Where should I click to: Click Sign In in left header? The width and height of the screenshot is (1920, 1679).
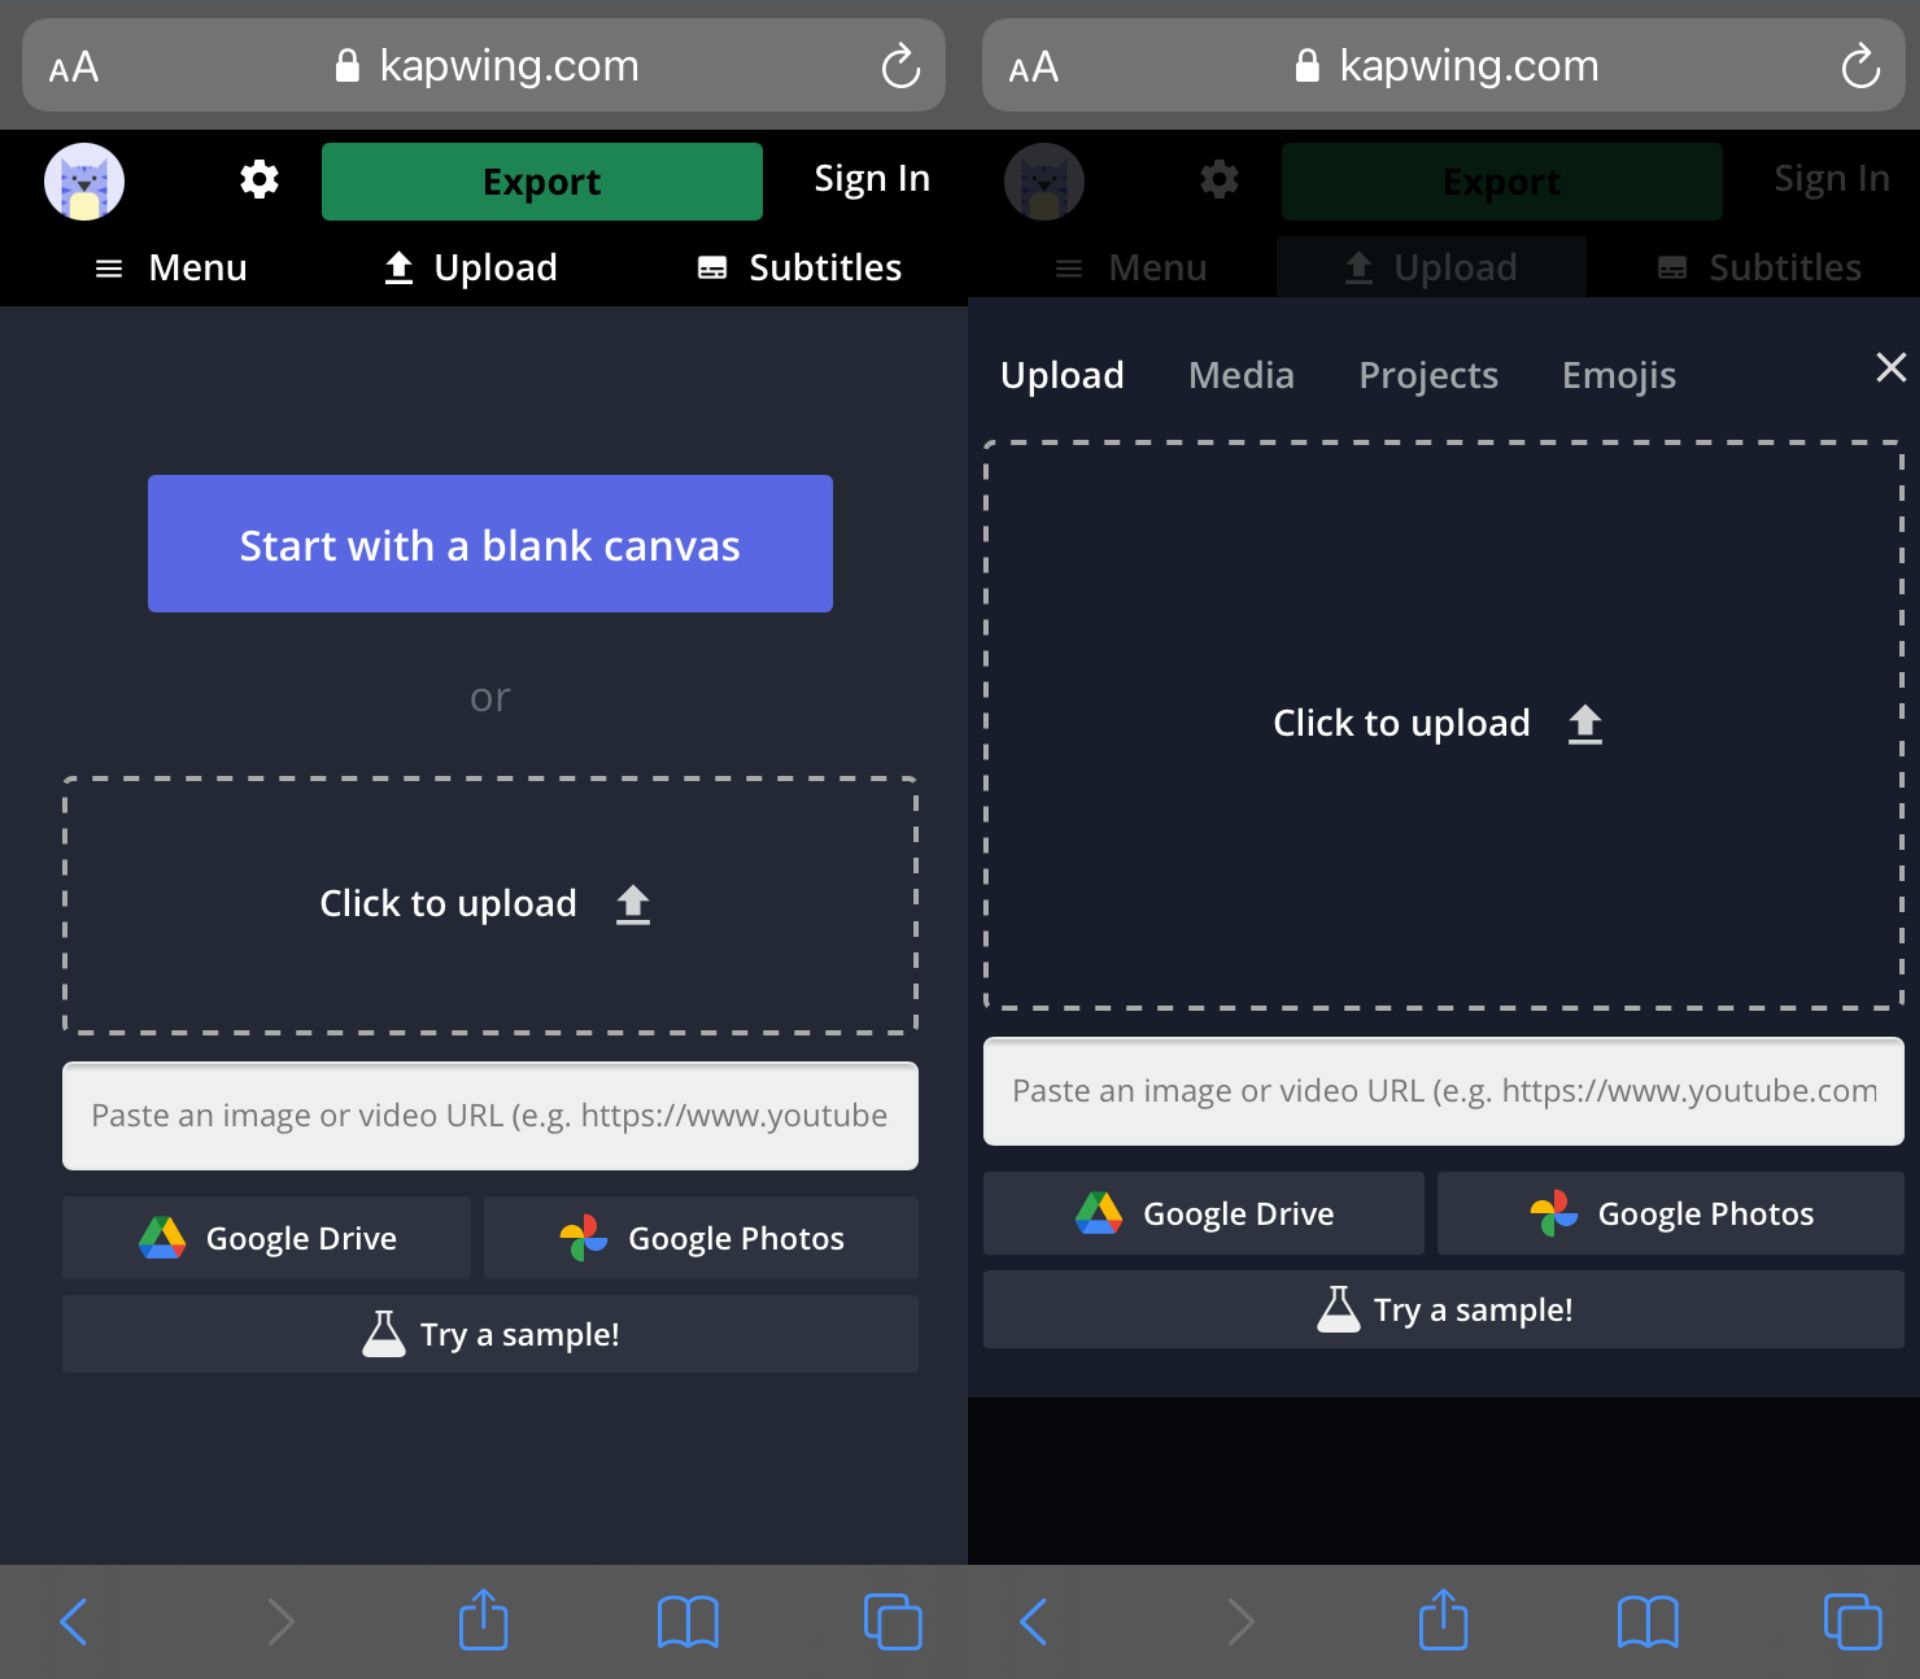coord(871,179)
